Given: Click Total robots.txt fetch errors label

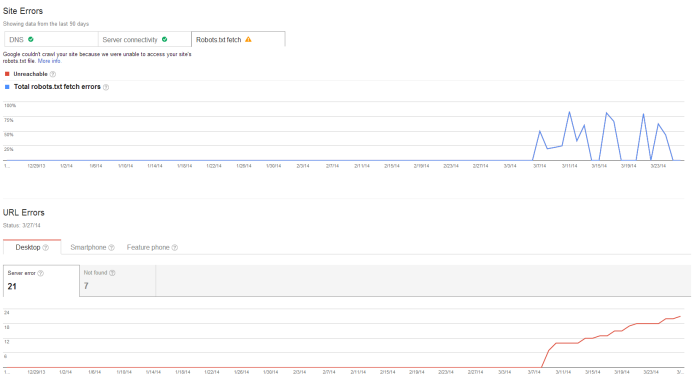Looking at the screenshot, I should pos(57,87).
